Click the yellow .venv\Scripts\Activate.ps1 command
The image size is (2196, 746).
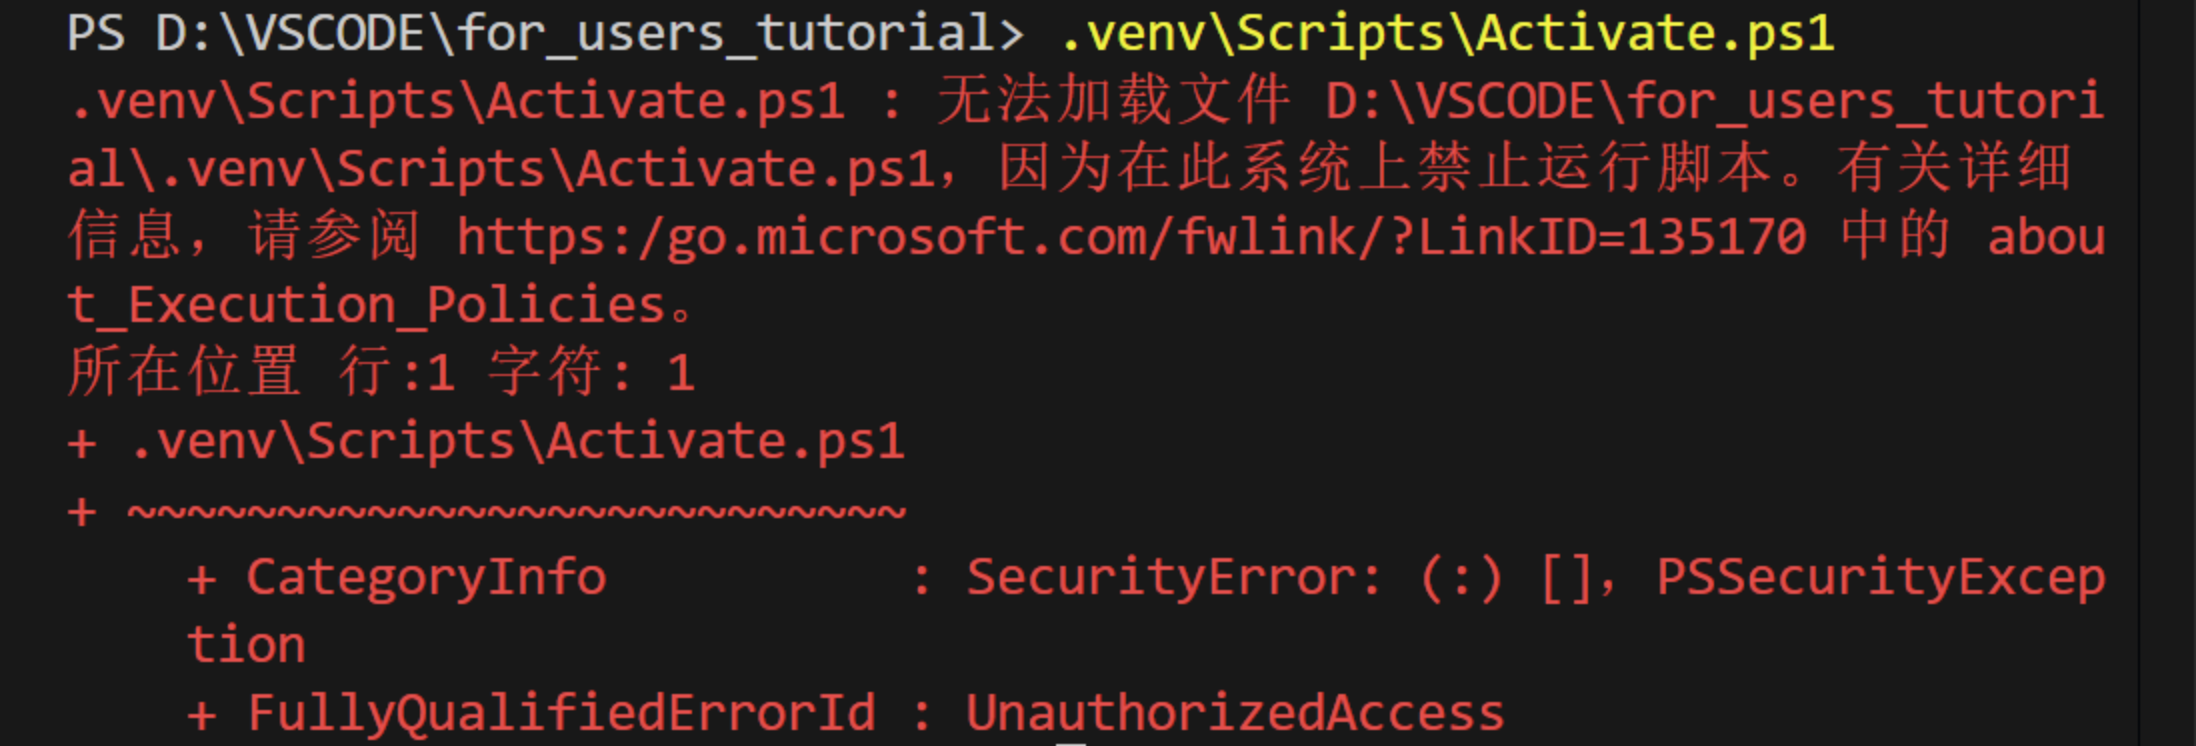click(1447, 34)
